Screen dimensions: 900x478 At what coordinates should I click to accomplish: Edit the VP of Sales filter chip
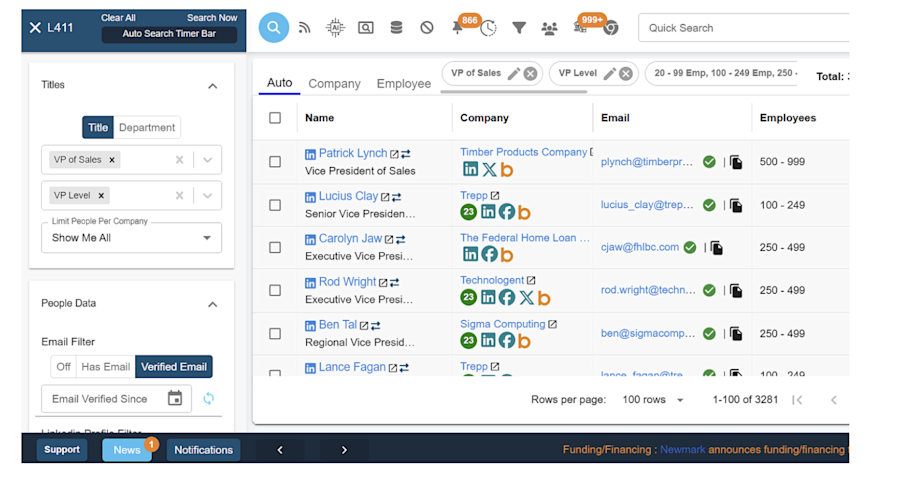click(x=514, y=73)
